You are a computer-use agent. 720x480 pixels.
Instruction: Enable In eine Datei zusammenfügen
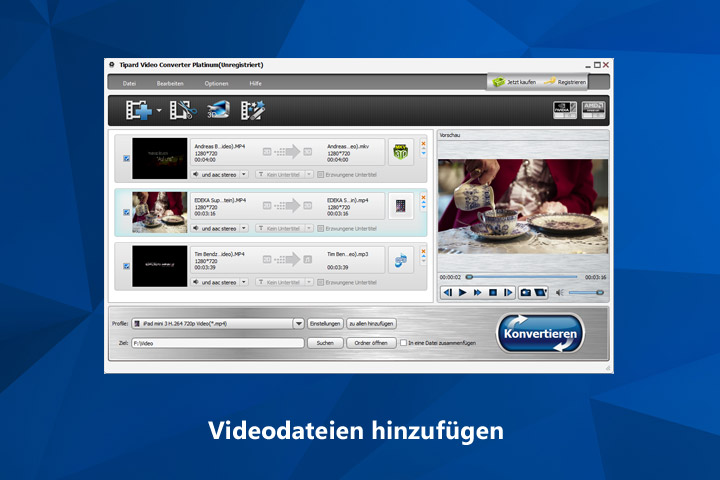click(x=403, y=343)
